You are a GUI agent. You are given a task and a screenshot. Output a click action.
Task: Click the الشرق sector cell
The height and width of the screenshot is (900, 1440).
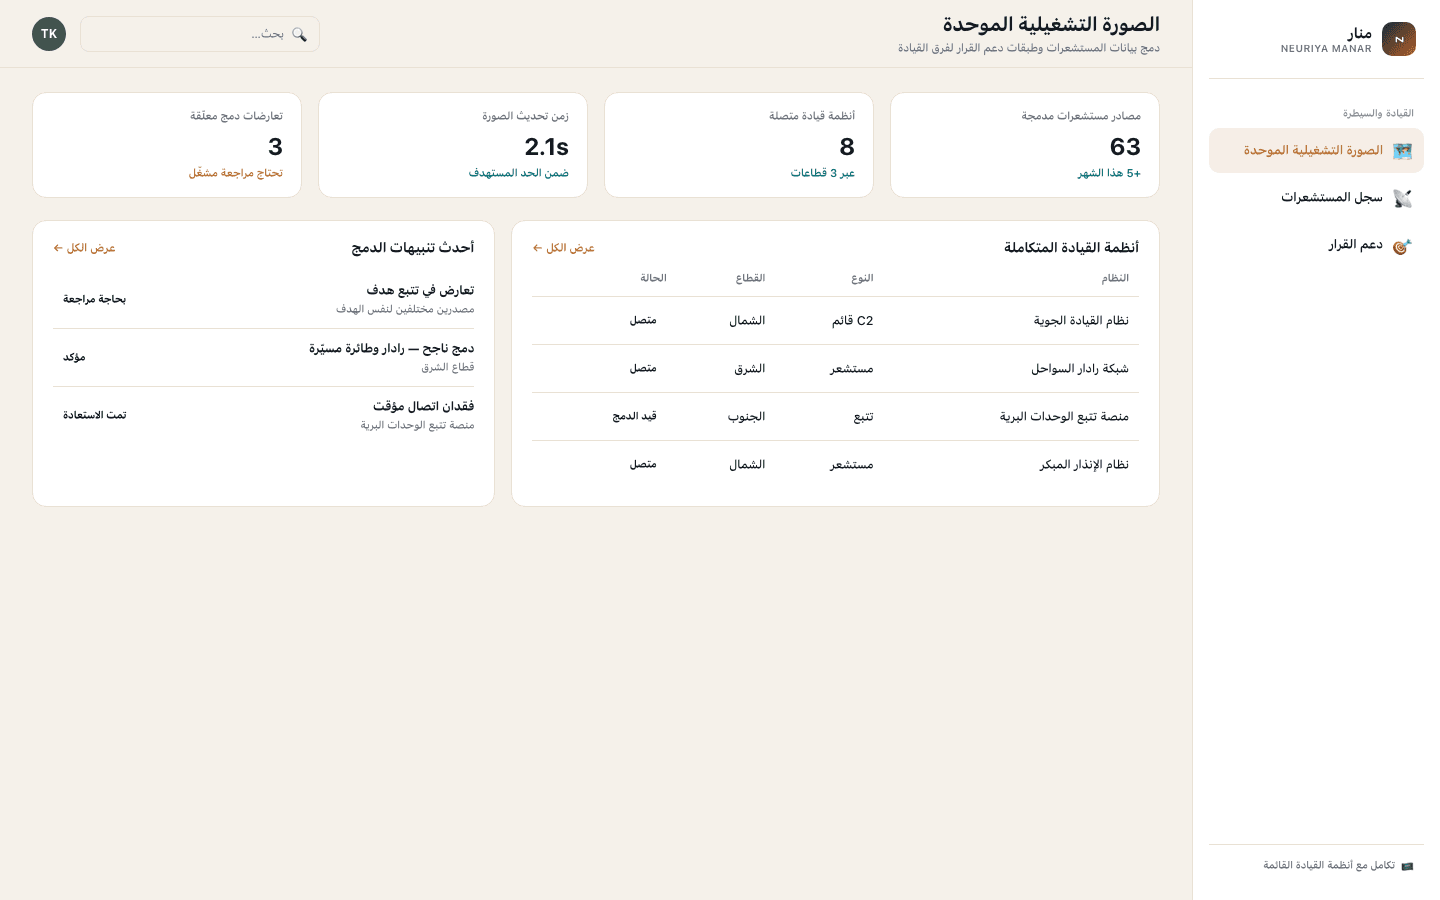pos(750,369)
